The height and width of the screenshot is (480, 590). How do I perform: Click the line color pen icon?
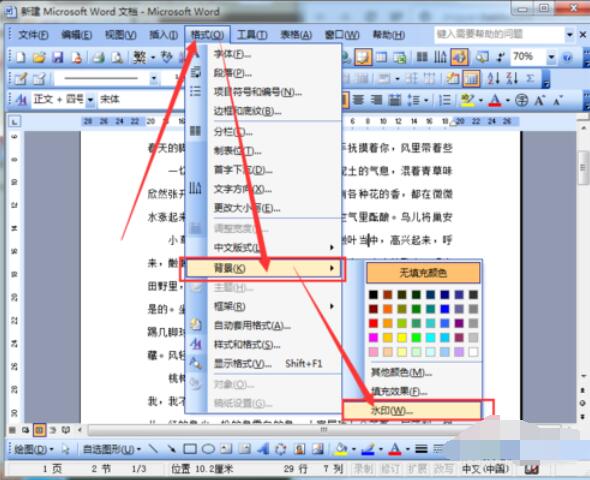[x=368, y=448]
